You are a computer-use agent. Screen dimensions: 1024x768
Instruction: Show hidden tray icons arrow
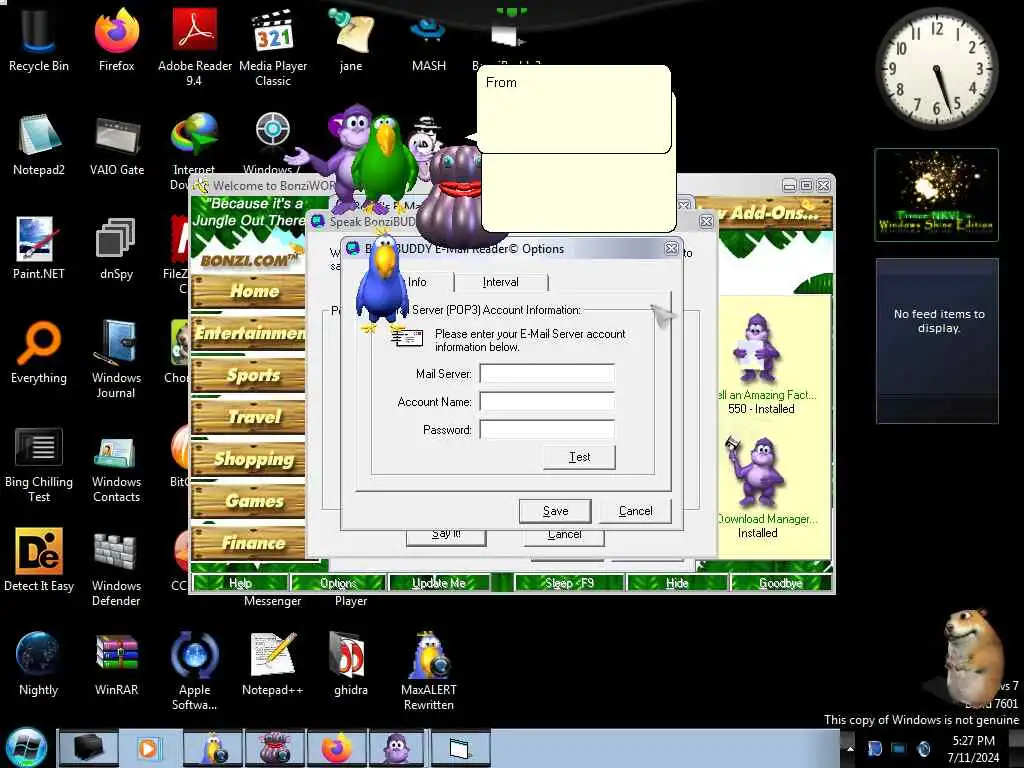850,748
